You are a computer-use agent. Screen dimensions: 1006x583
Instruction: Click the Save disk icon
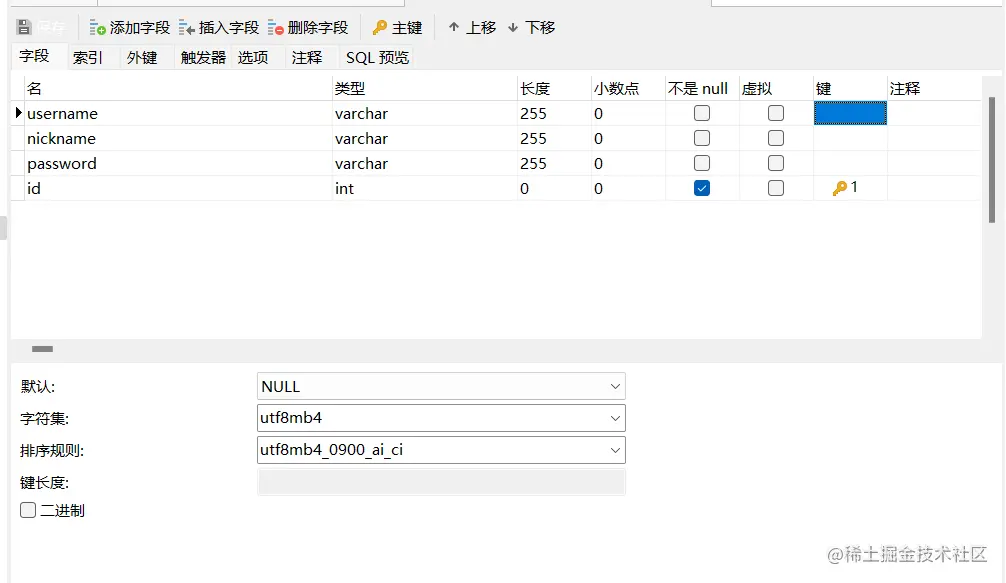coord(24,27)
